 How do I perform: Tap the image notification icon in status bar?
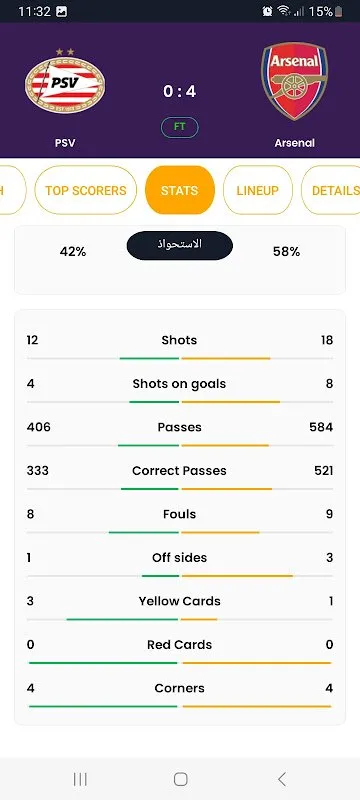(62, 11)
